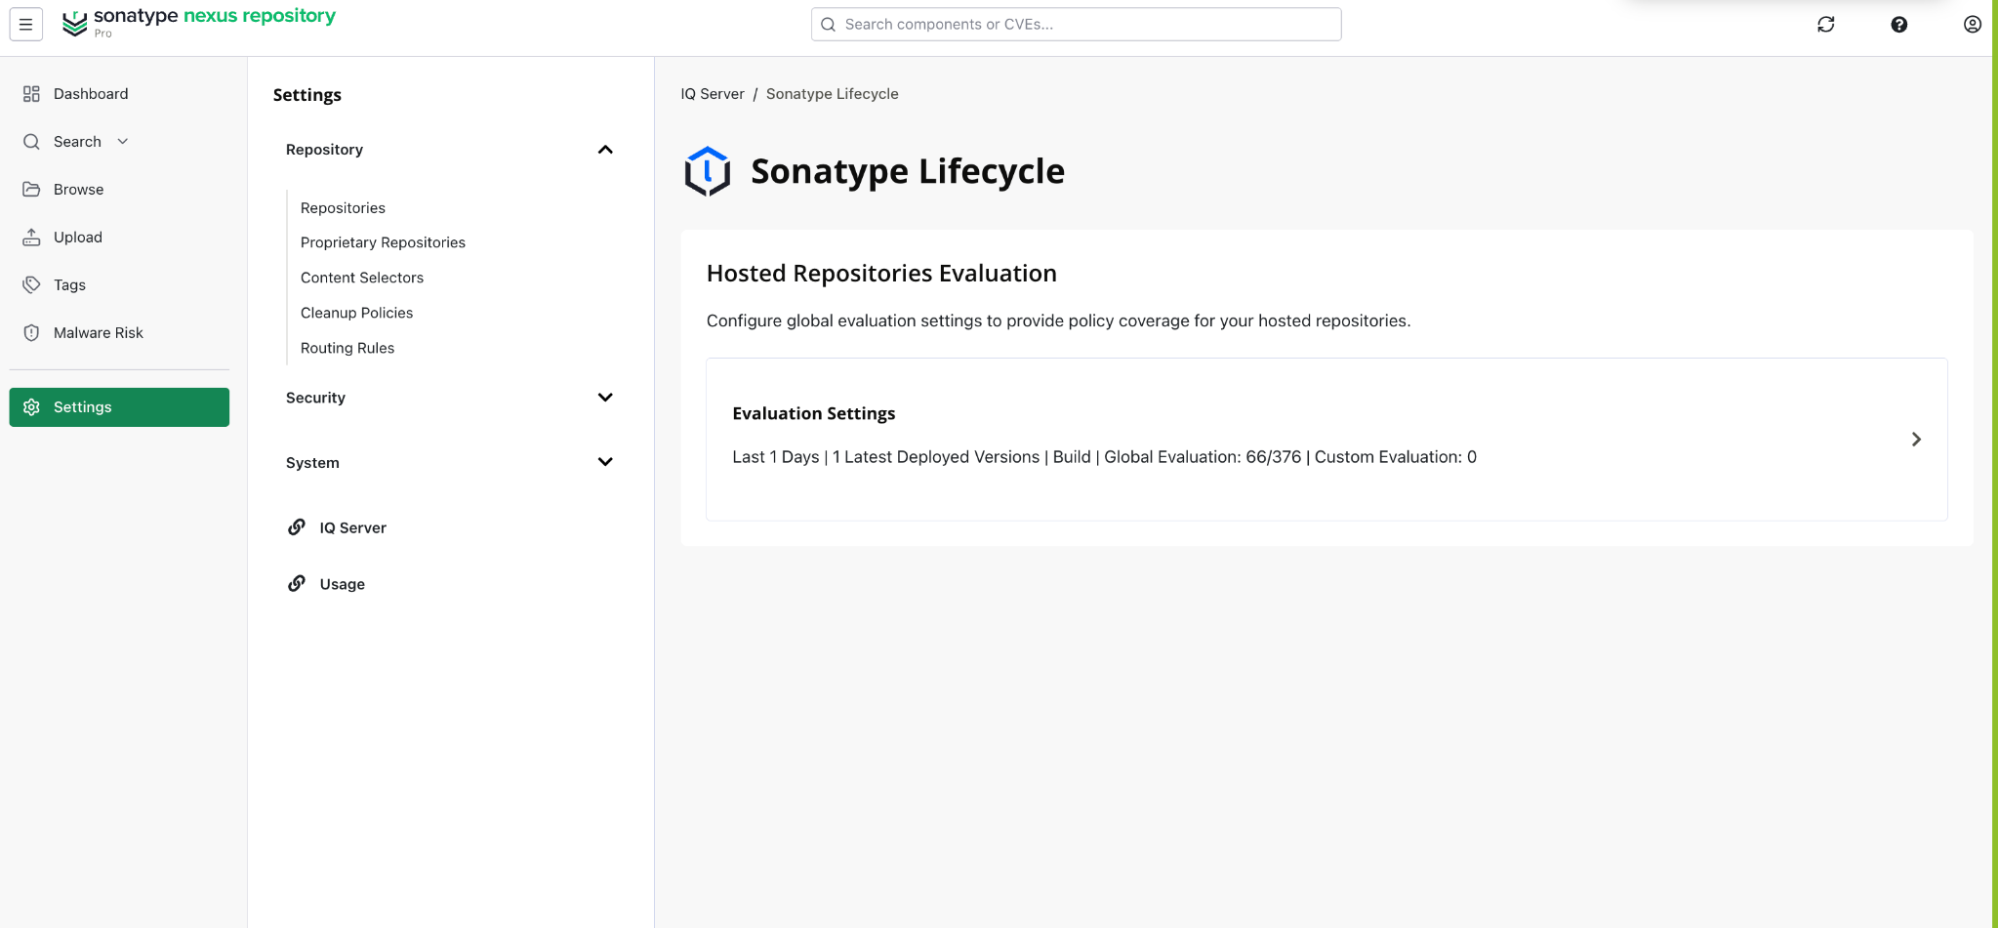The height and width of the screenshot is (928, 1998).
Task: Expand the Security settings section
Action: [605, 397]
